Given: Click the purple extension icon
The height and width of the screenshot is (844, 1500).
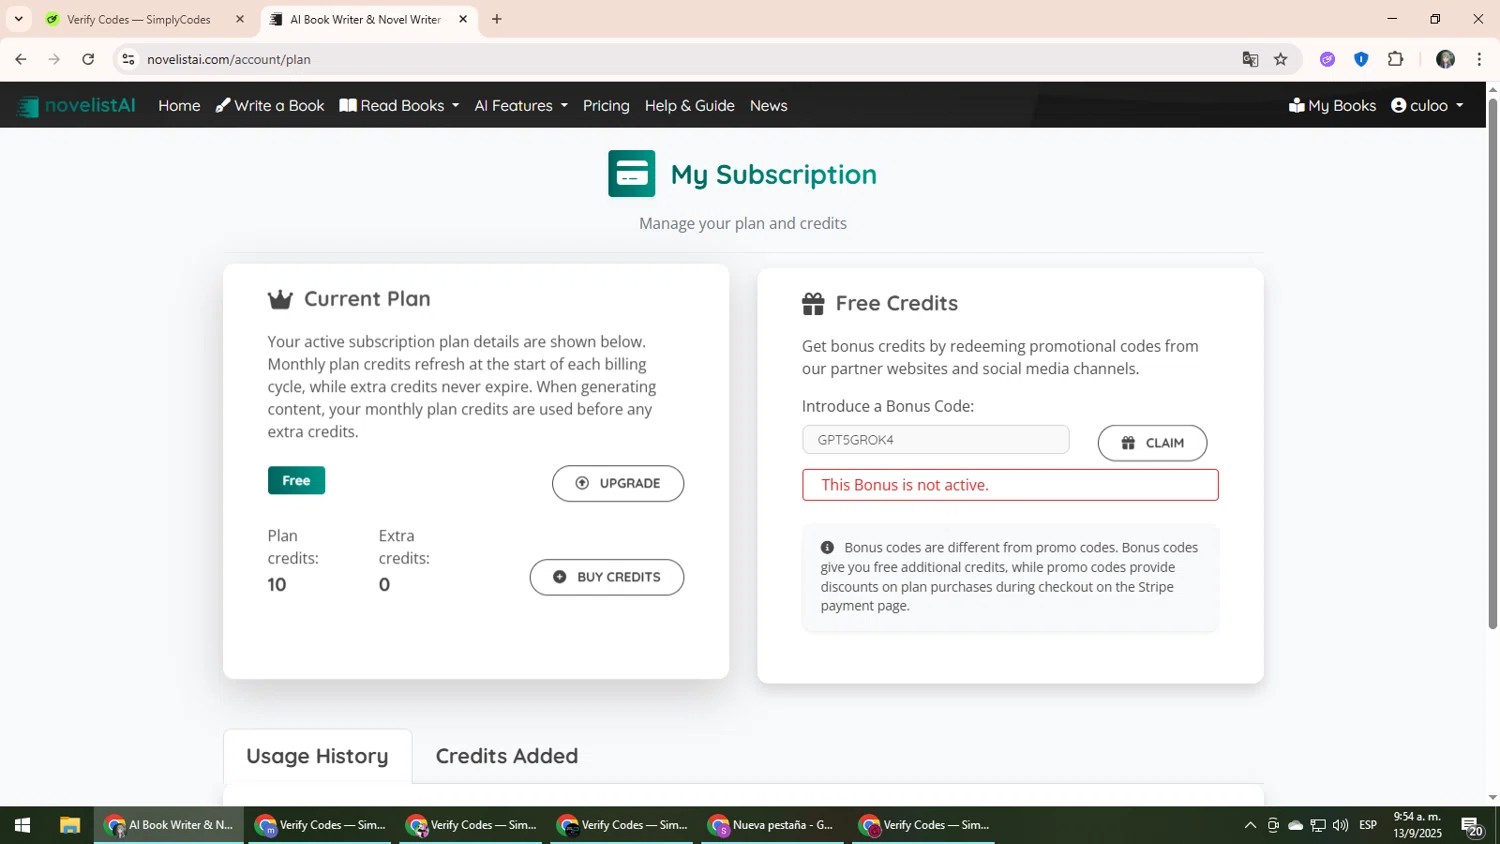Looking at the screenshot, I should click(1327, 59).
